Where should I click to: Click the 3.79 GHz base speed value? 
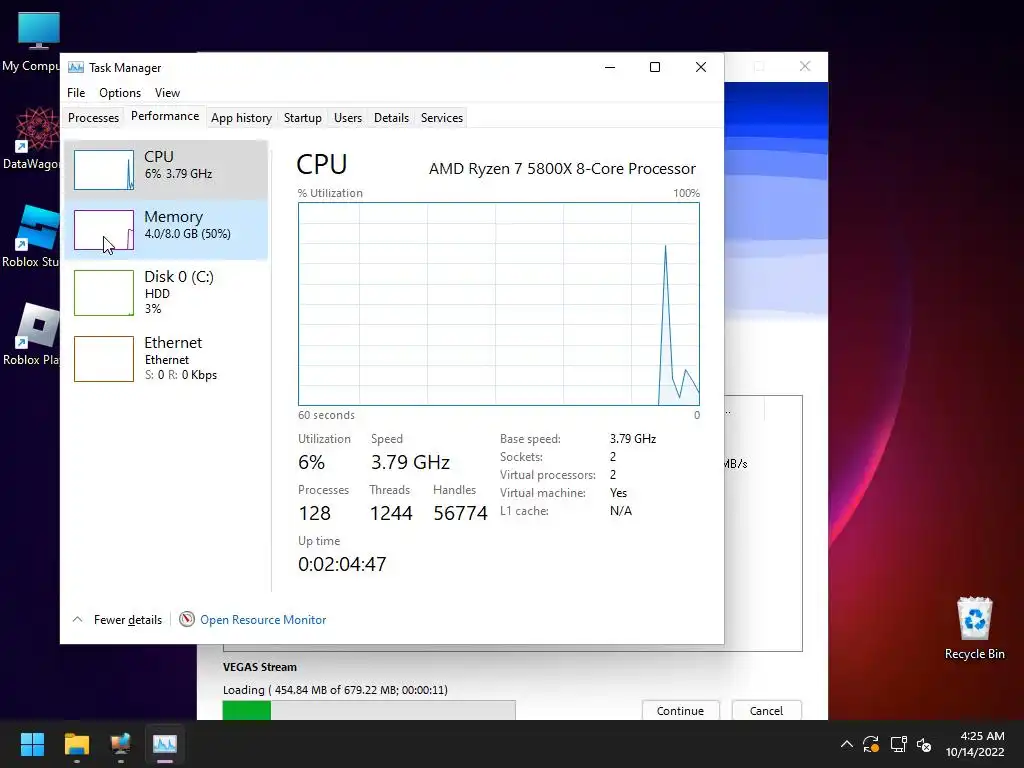[633, 439]
